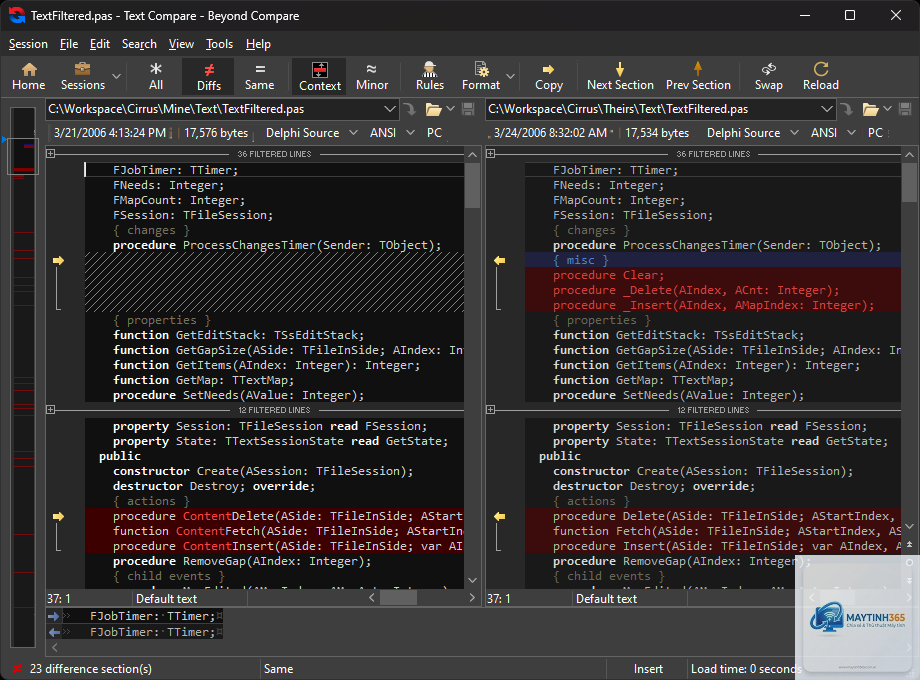Viewport: 920px width, 680px height.
Task: Expand the Format dropdown arrow
Action: point(510,77)
